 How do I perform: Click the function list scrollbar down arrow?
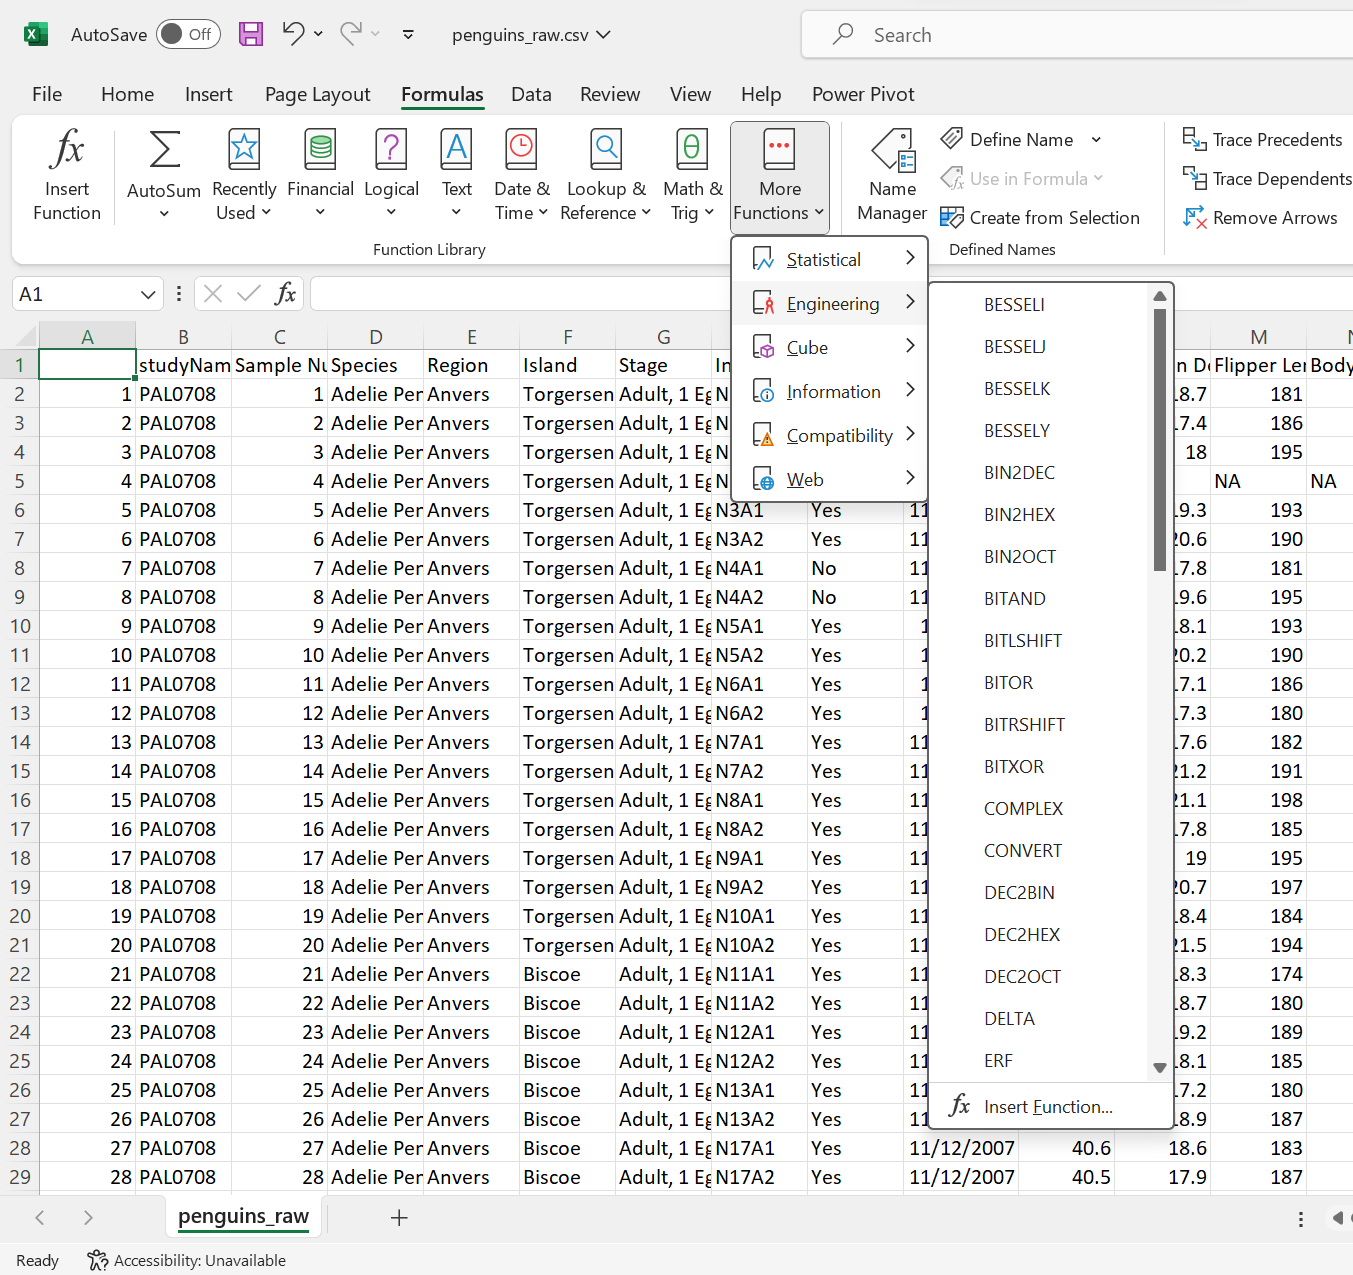click(x=1160, y=1068)
